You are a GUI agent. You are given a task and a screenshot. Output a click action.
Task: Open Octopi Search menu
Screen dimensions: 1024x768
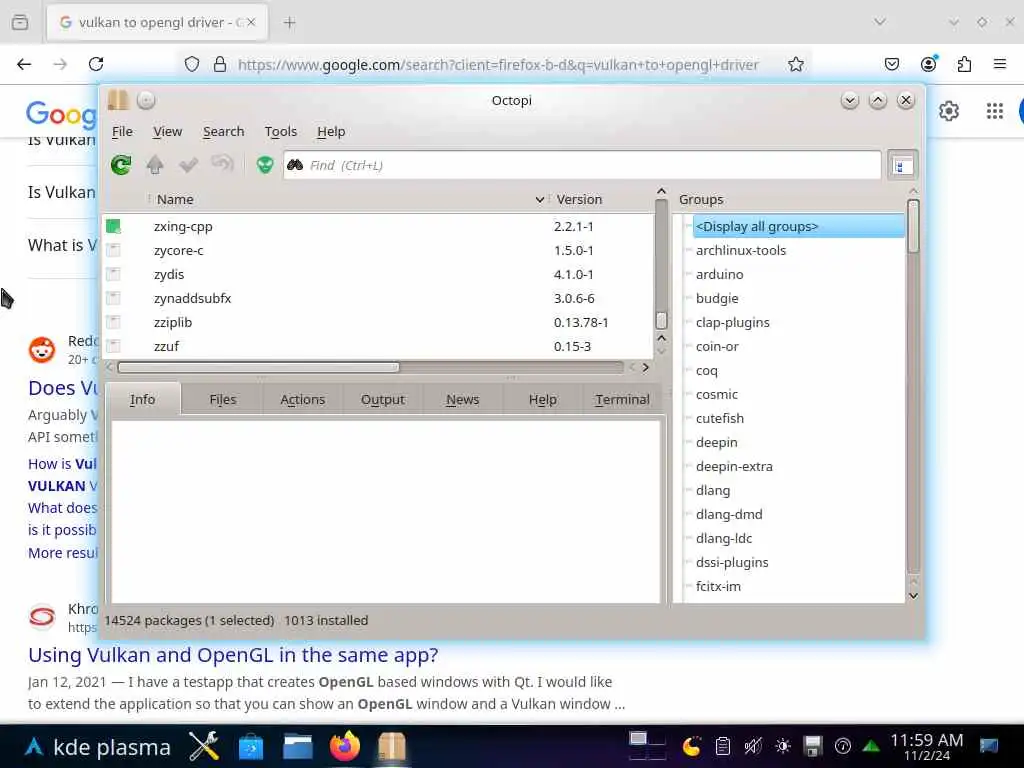(x=223, y=131)
